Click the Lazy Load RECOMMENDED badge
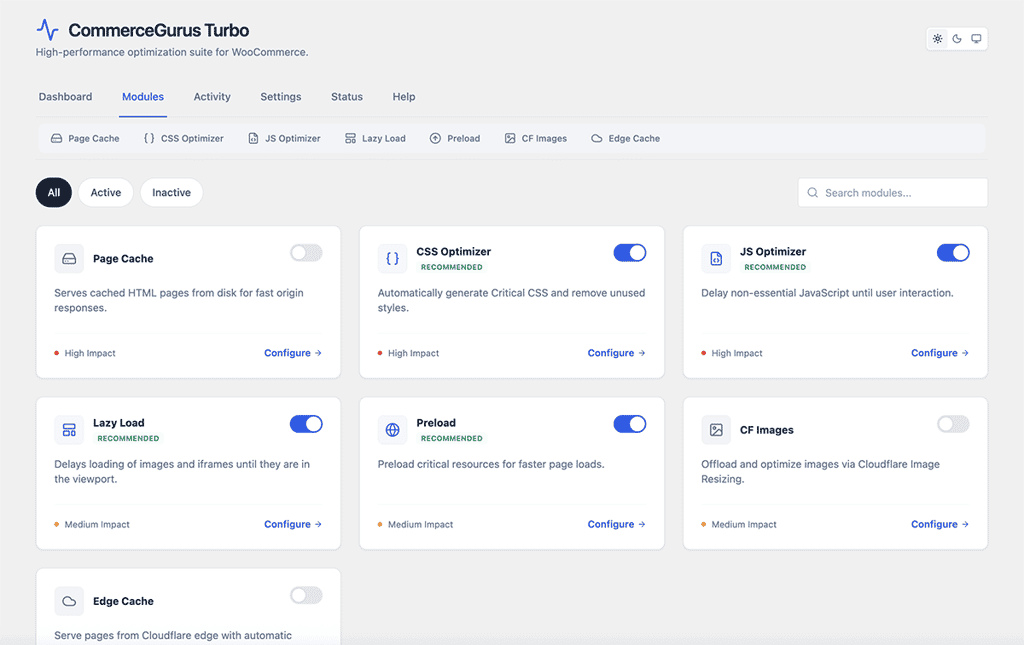The width and height of the screenshot is (1024, 645). [128, 438]
